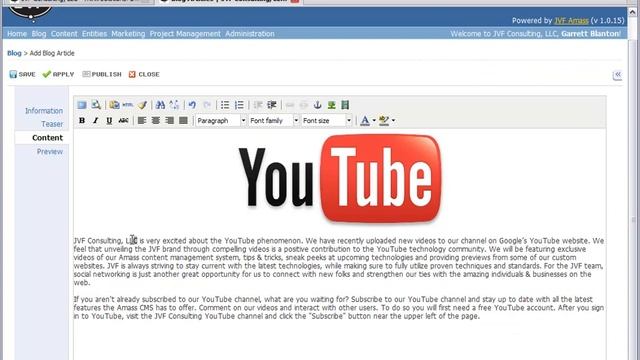This screenshot has height=360, width=640.
Task: Toggle bold formatting
Action: 82,120
